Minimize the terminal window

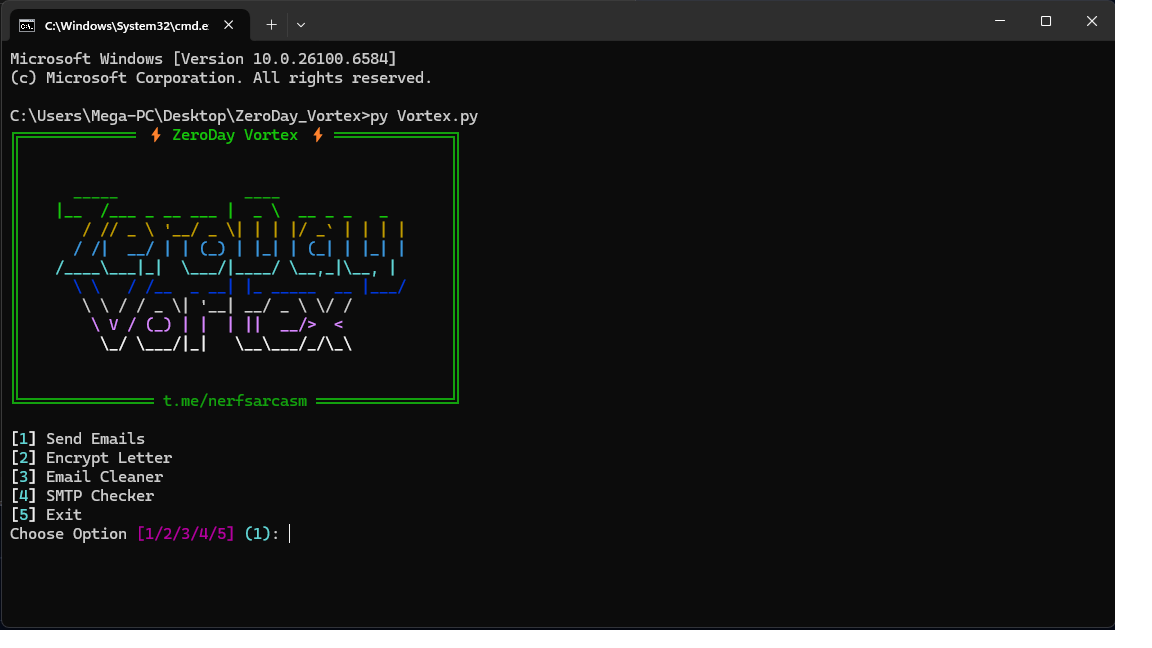pos(1000,21)
